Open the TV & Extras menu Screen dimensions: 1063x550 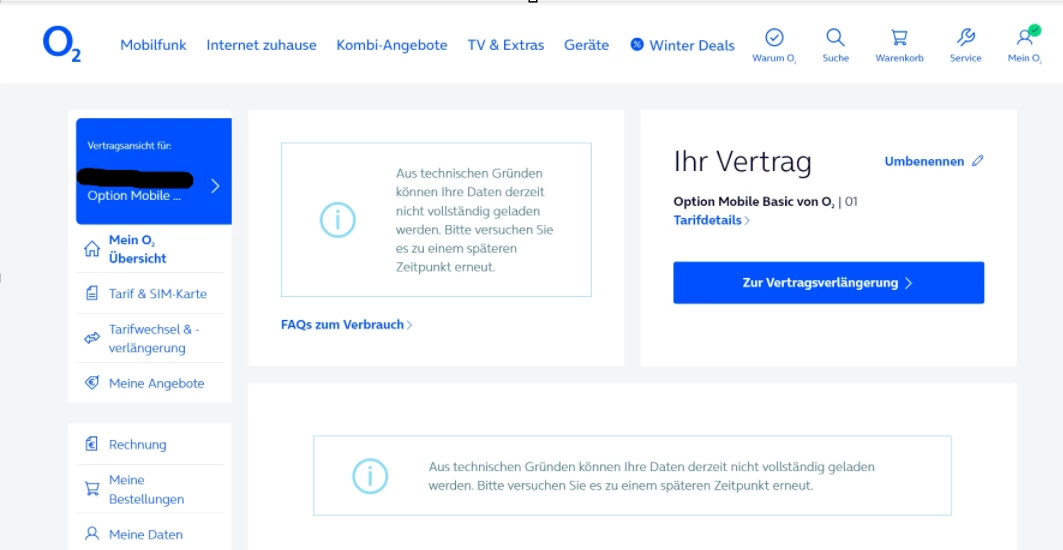point(506,45)
